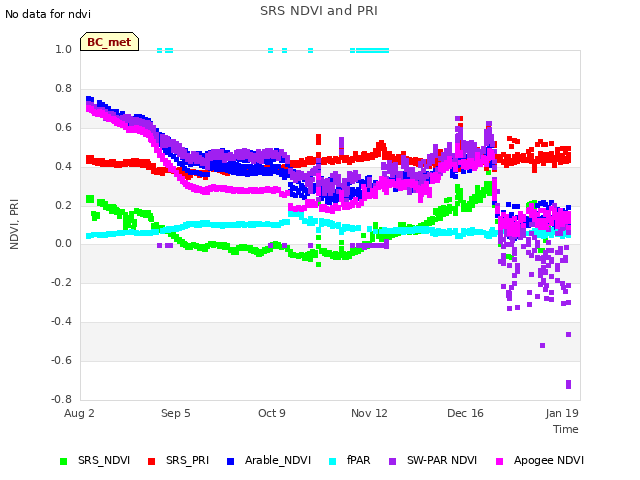This screenshot has height=480, width=640.
Task: Click the green SRS_NDVI legend swatch
Action: tap(63, 461)
